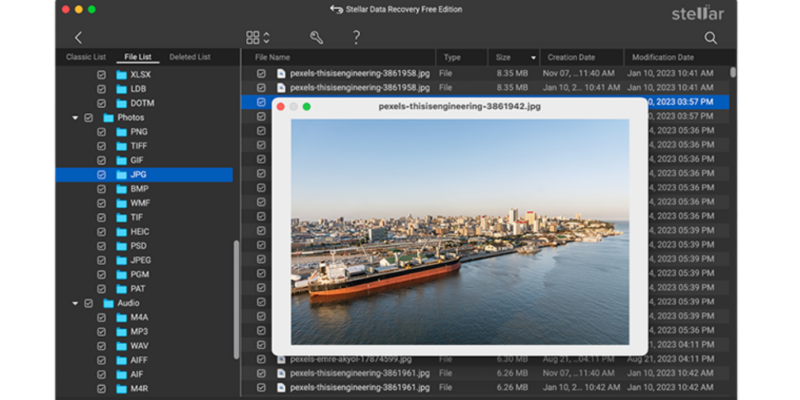Toggle checkbox for first pexels-thisisengineering-3861958.jpg

pos(261,74)
